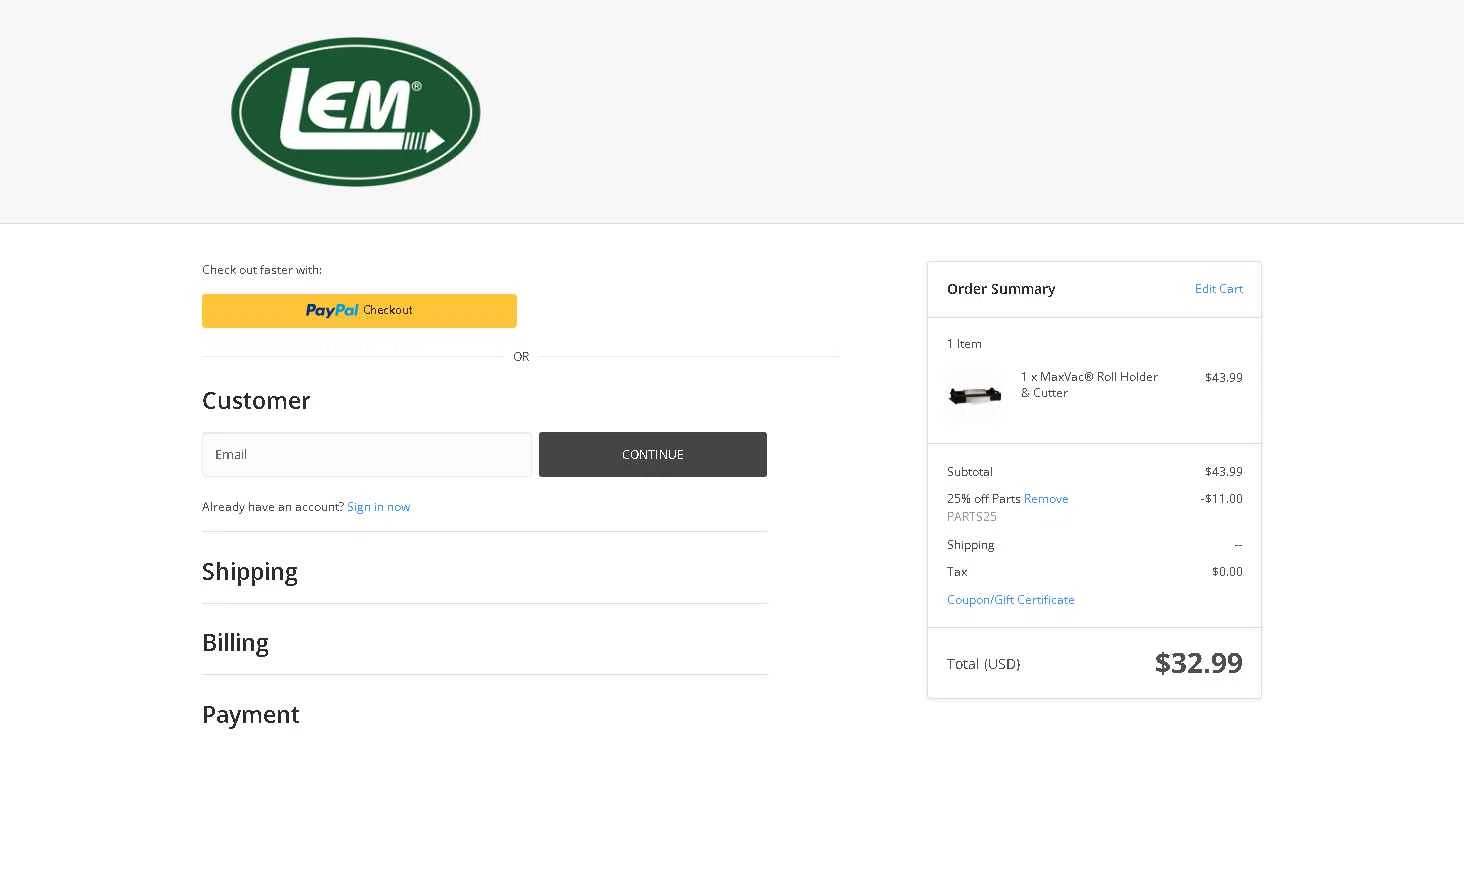Image resolution: width=1464 pixels, height=877 pixels.
Task: Click 'Already have an account?' text
Action: 273,507
